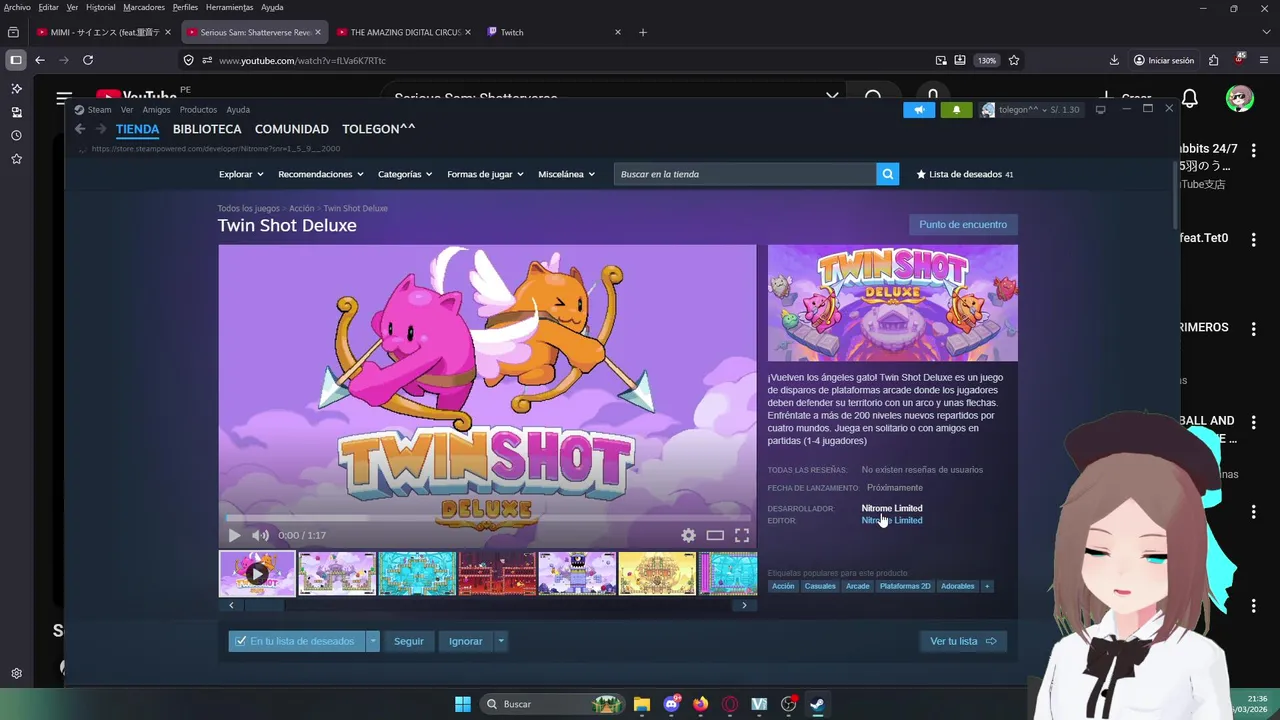The image size is (1280, 720).
Task: Bookmark this page with the star icon
Action: (x=1014, y=60)
